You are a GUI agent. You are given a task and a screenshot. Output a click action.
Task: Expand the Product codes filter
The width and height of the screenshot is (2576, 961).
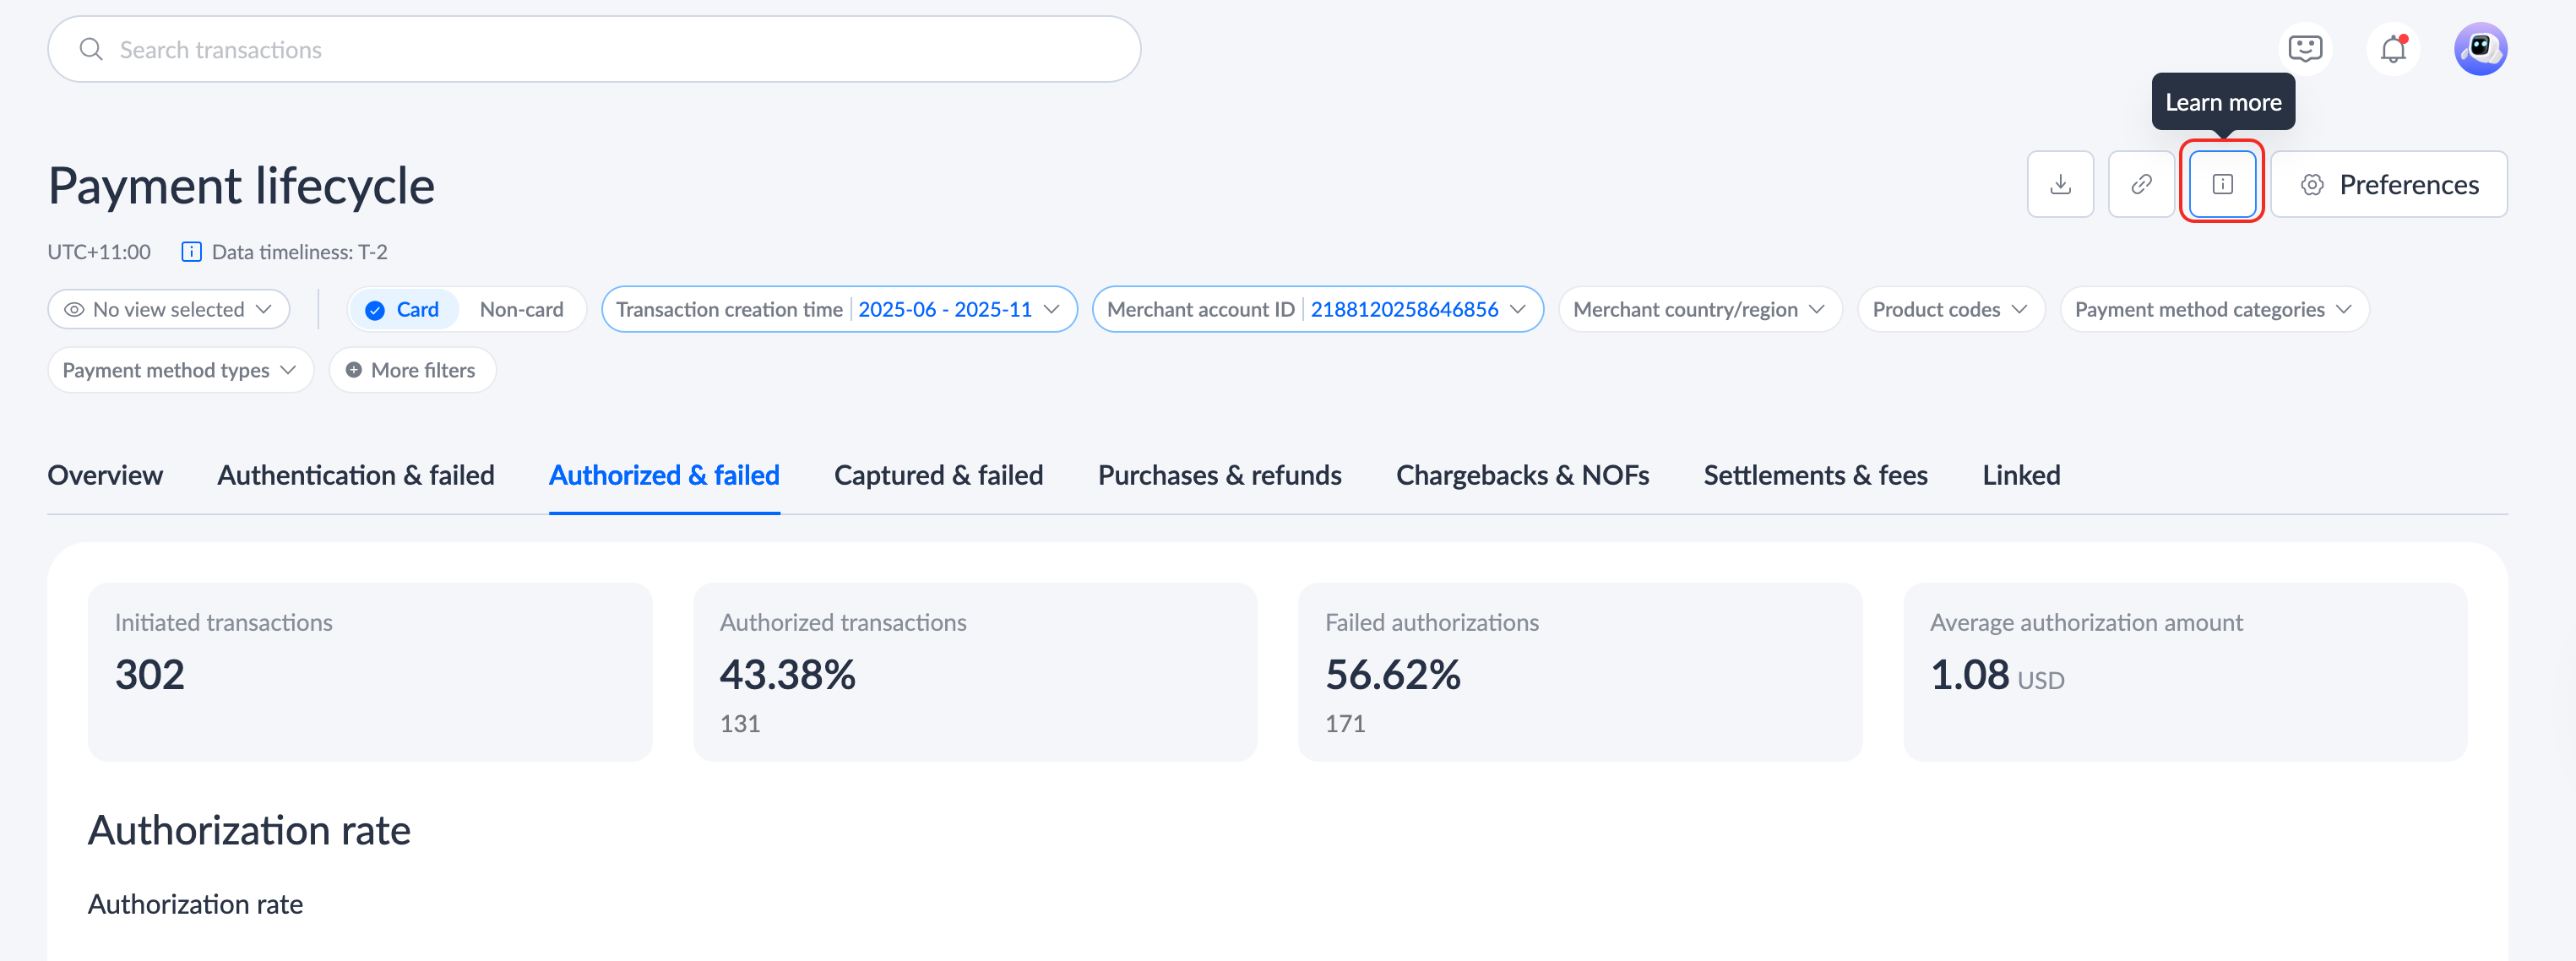(1949, 310)
